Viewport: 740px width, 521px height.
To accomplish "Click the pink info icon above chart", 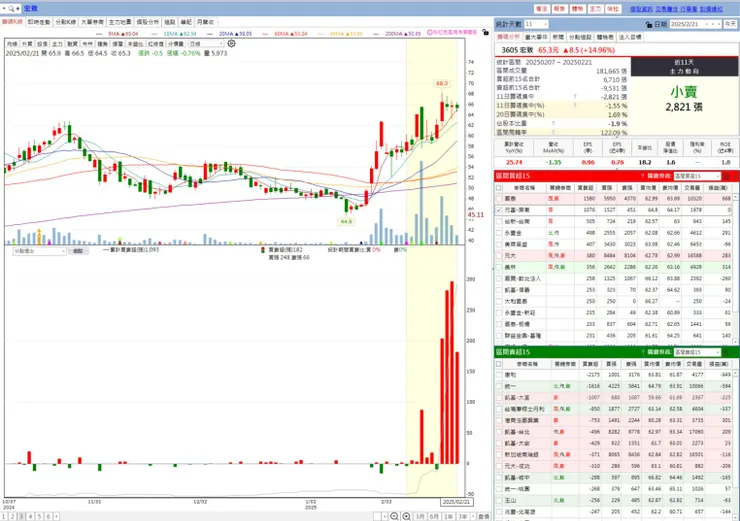I will pyautogui.click(x=430, y=33).
